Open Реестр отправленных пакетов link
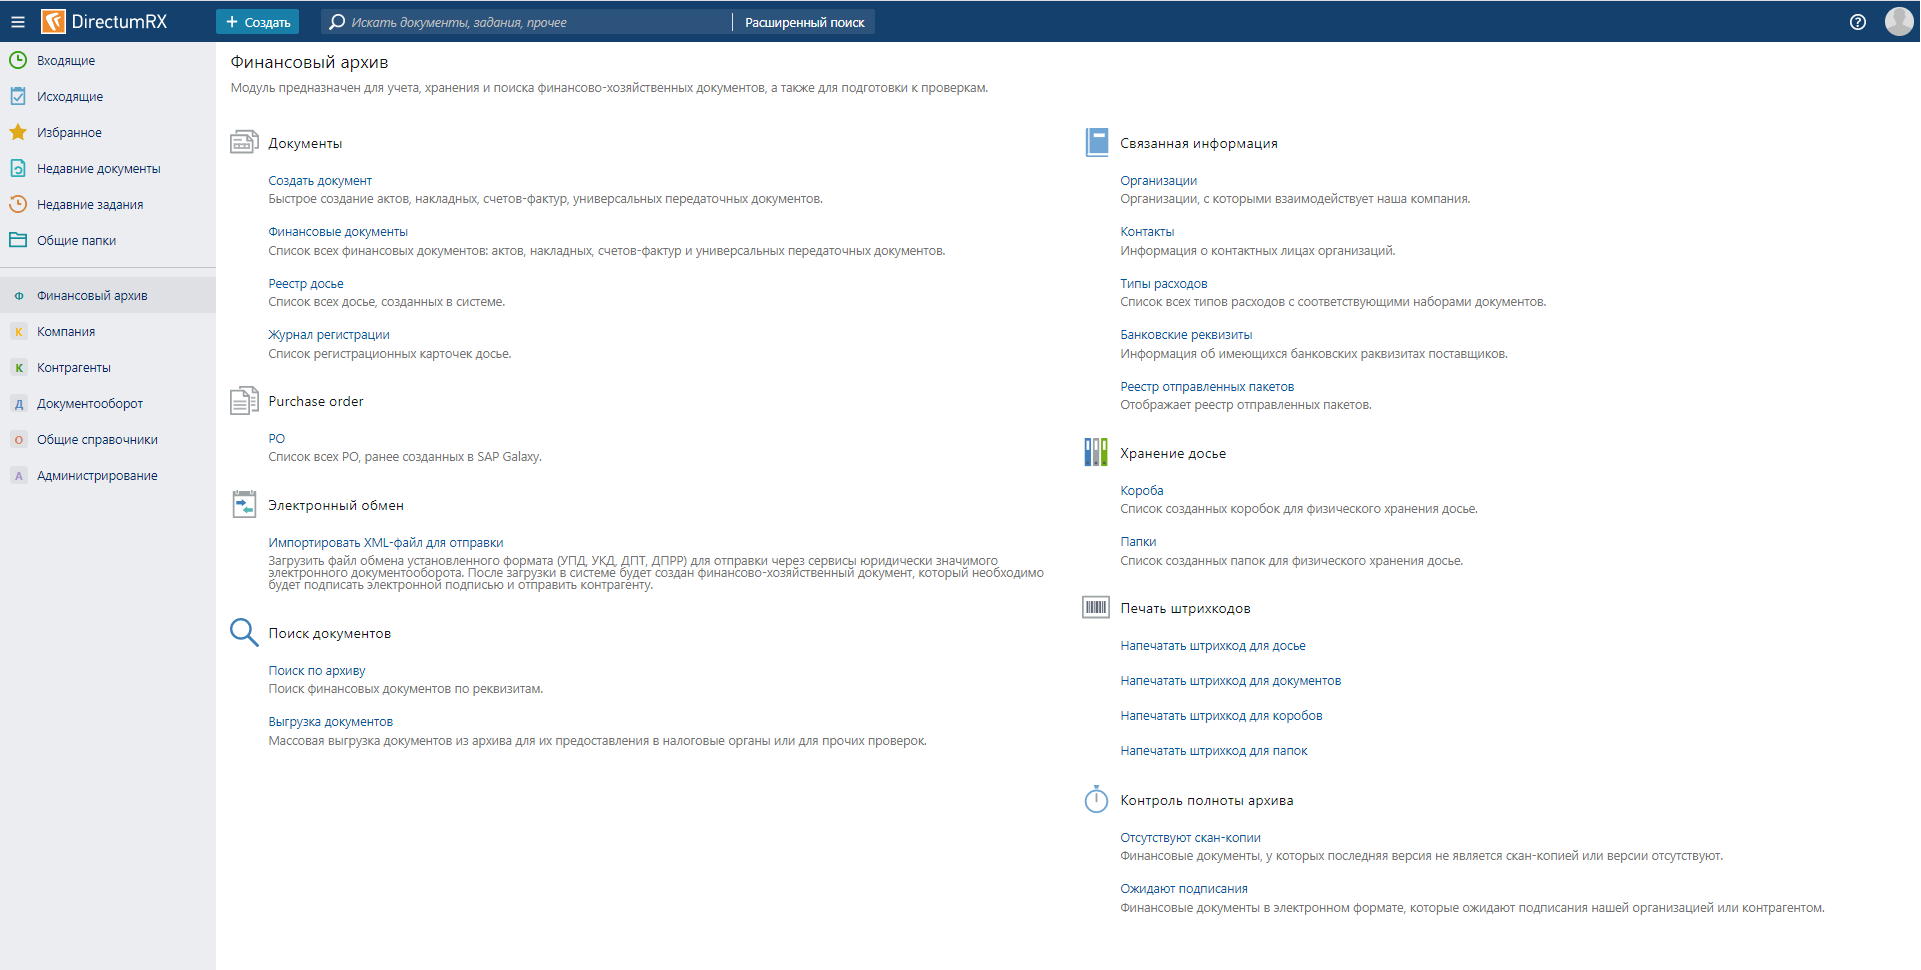 (x=1207, y=387)
